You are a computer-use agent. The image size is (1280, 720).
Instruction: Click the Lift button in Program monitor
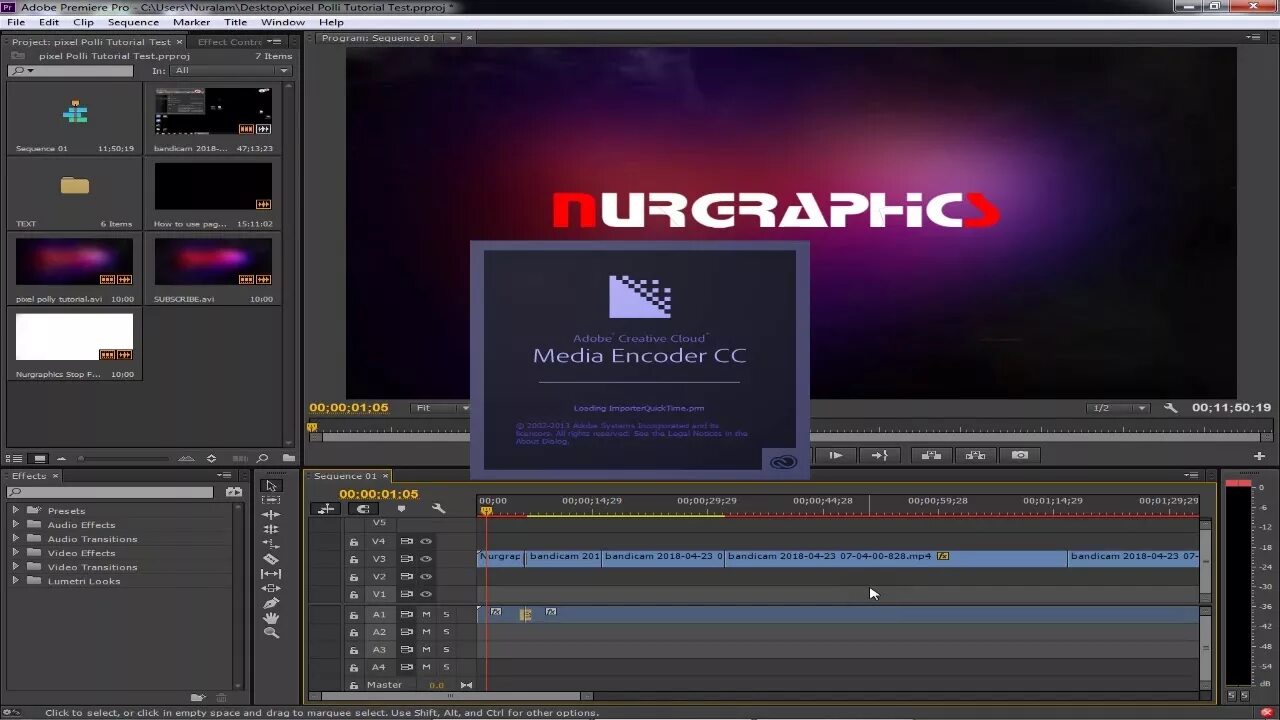(x=931, y=455)
